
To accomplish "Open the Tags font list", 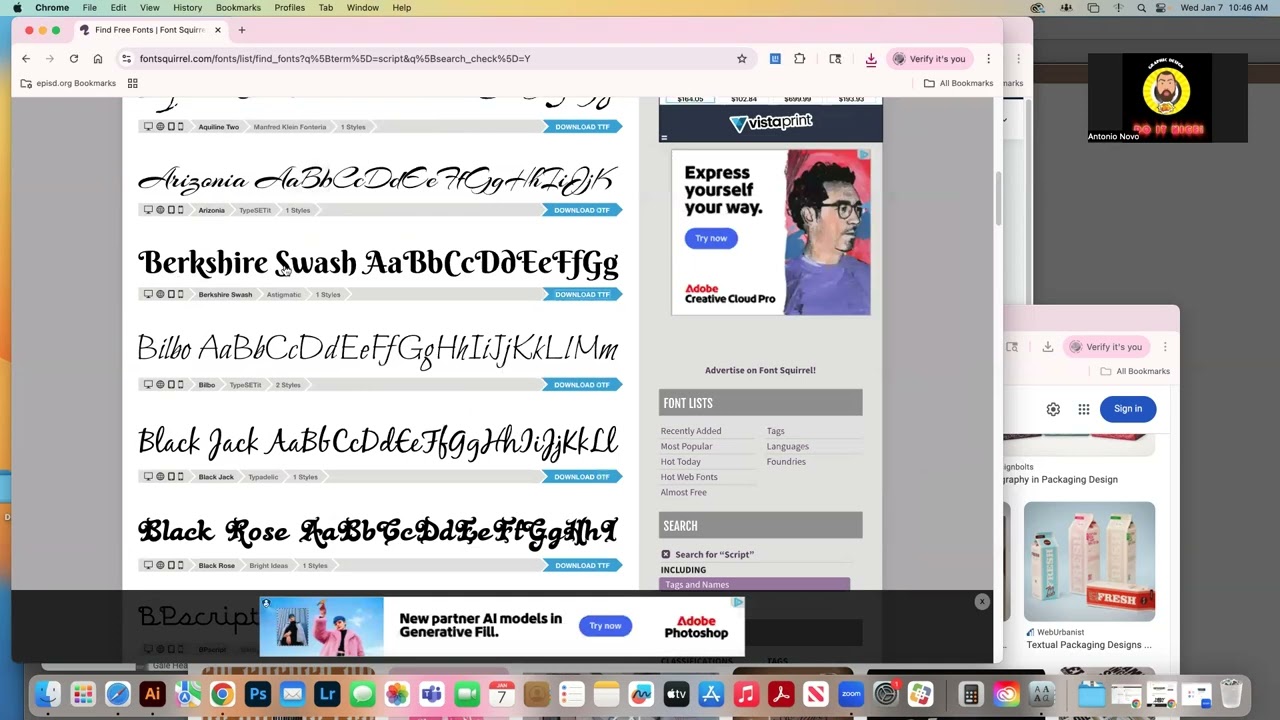I will (775, 431).
